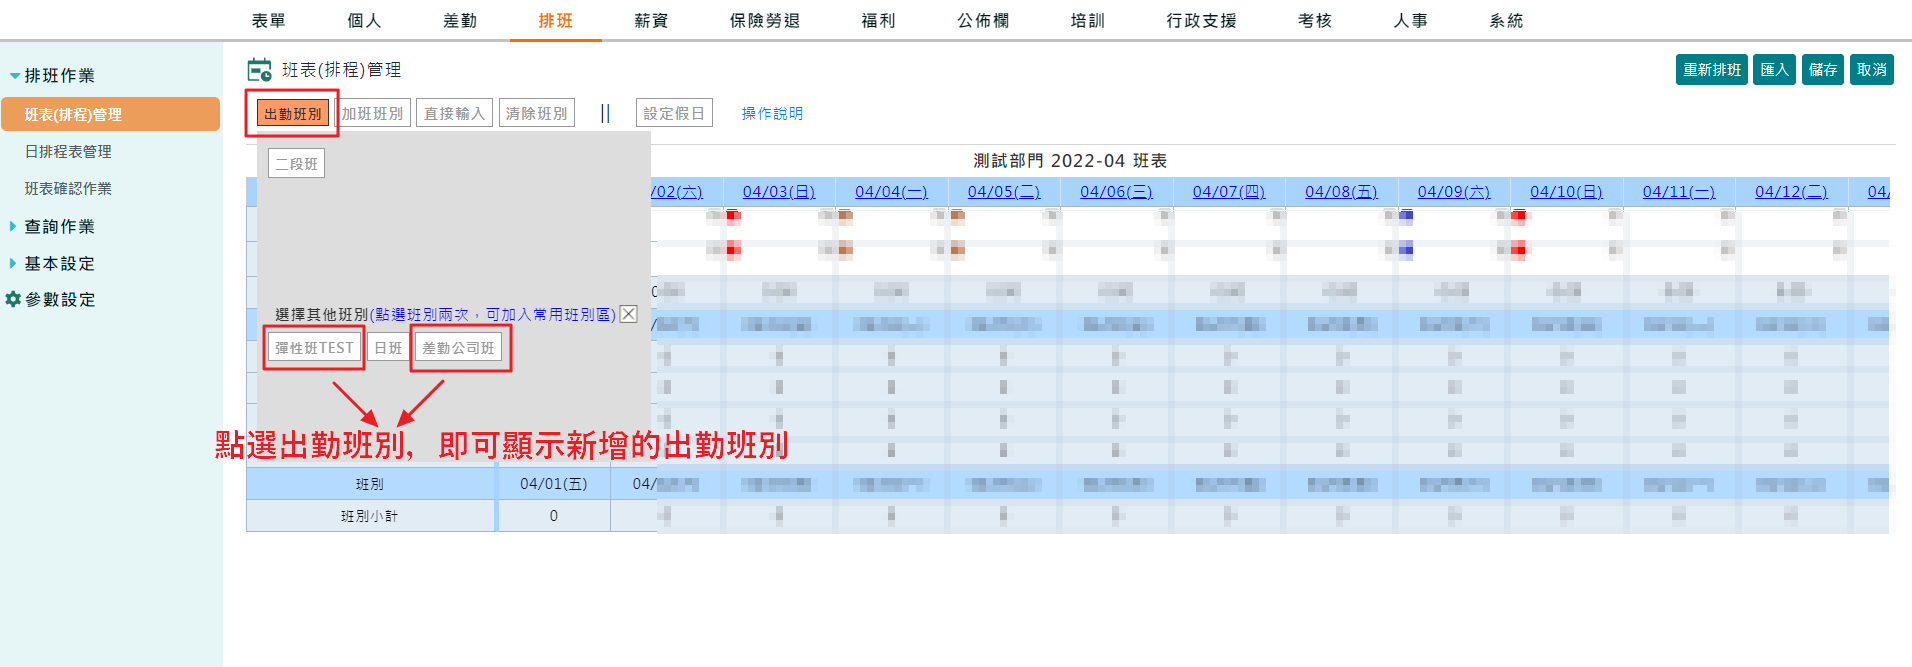Click the 重新排班 button
Screen dimensions: 1912x667
point(1711,70)
